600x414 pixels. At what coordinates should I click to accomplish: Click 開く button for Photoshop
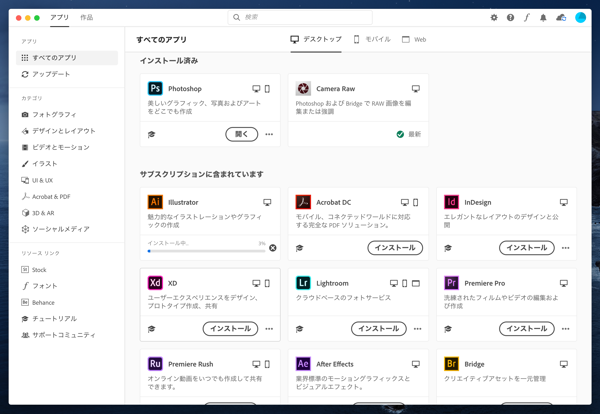(x=241, y=134)
